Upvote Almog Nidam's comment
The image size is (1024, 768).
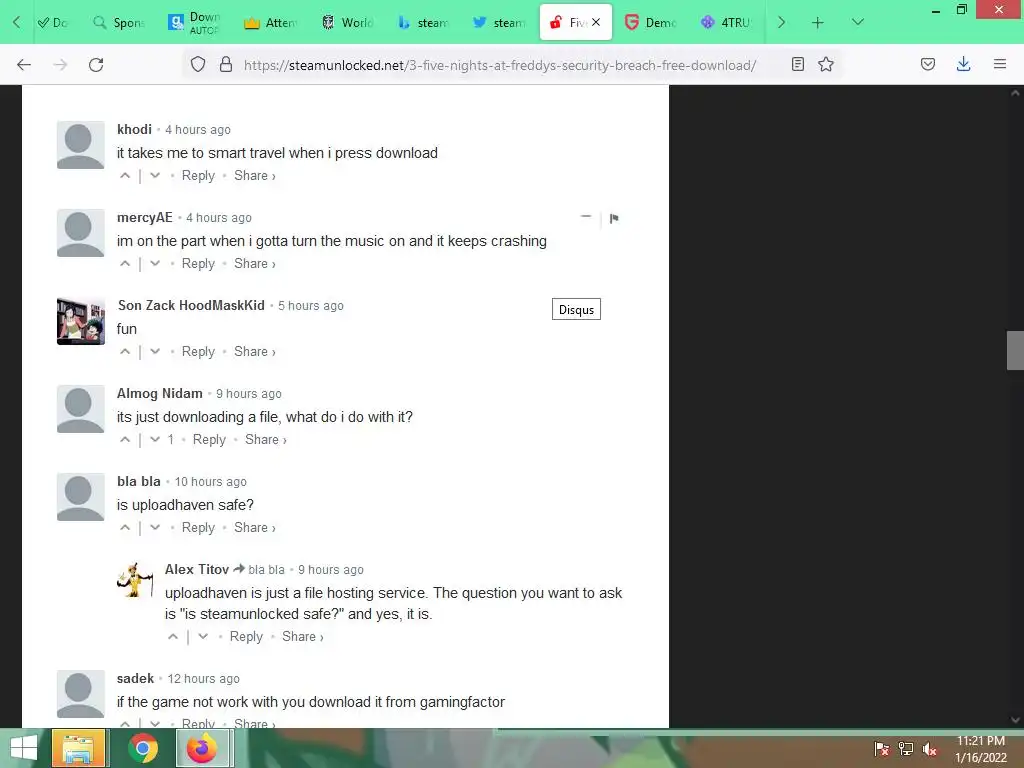point(125,440)
